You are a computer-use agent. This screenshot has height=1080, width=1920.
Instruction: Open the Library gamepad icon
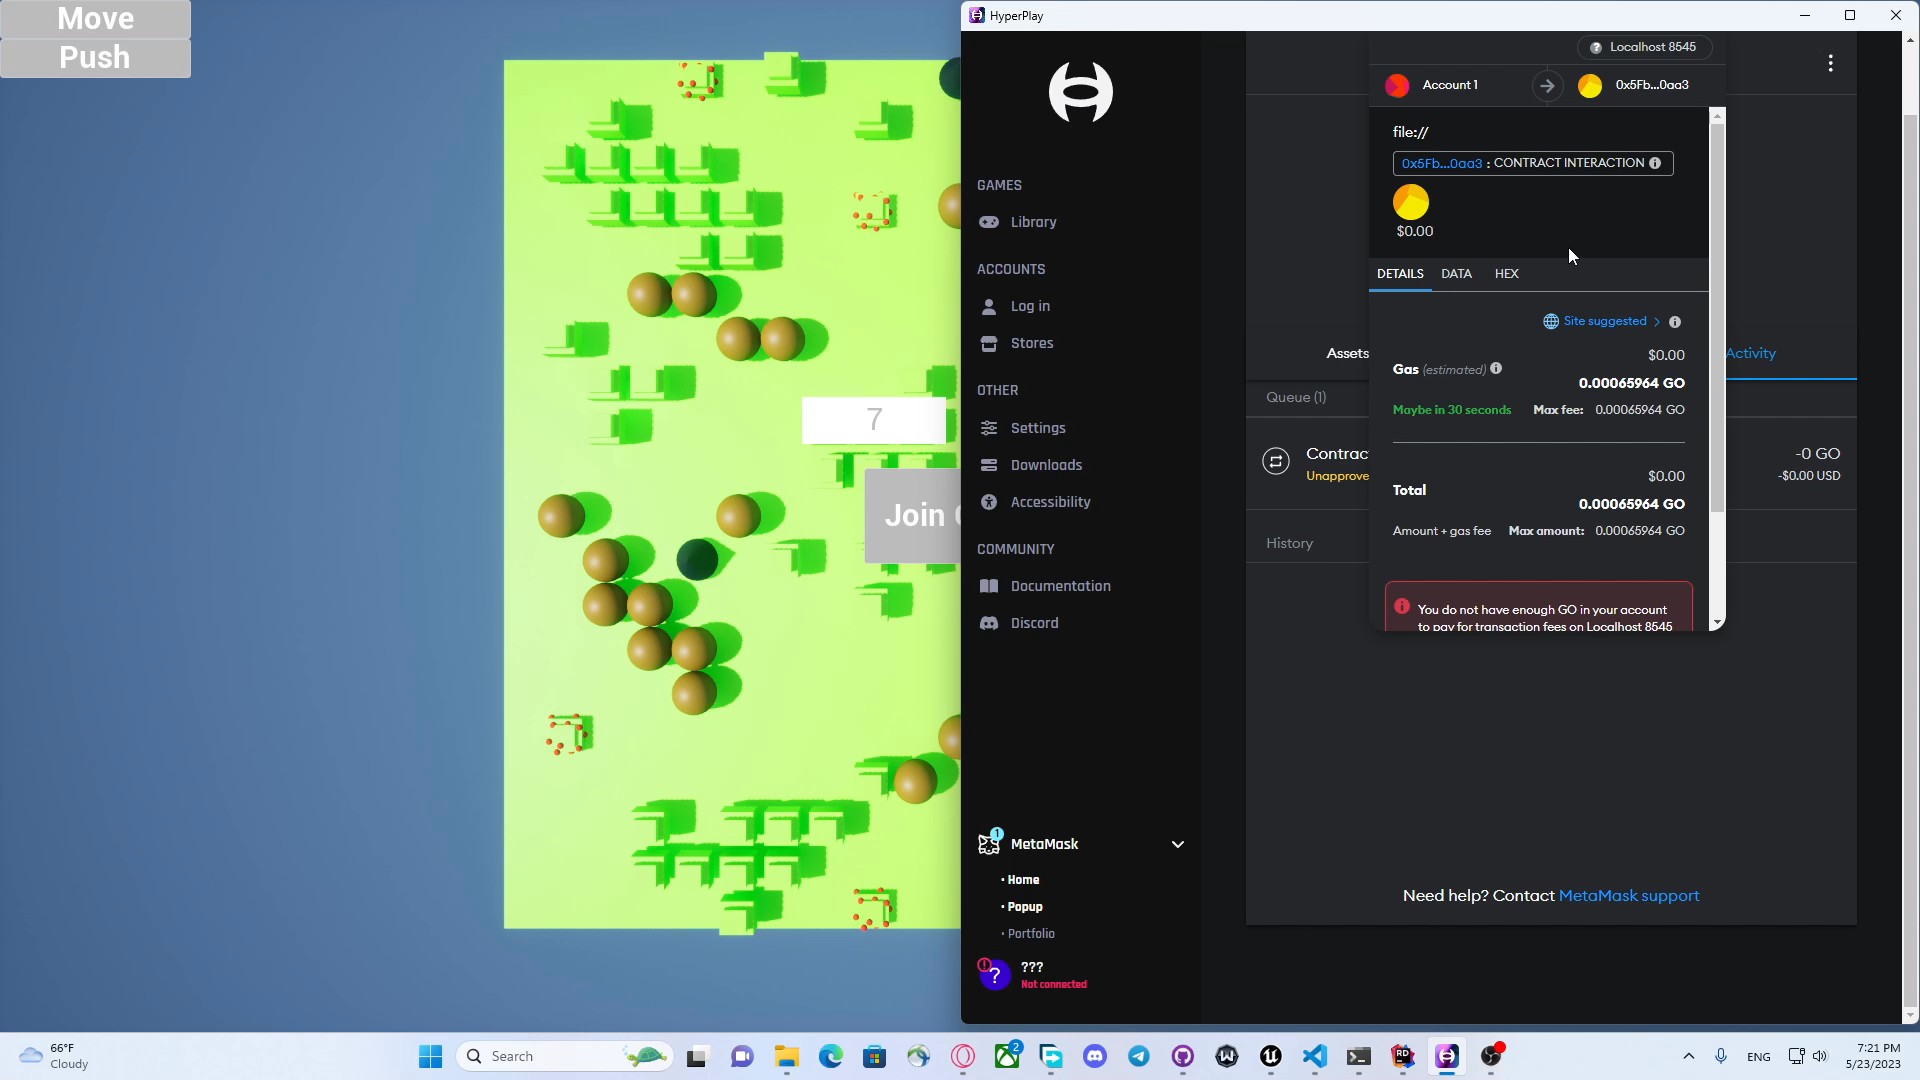[x=989, y=222]
